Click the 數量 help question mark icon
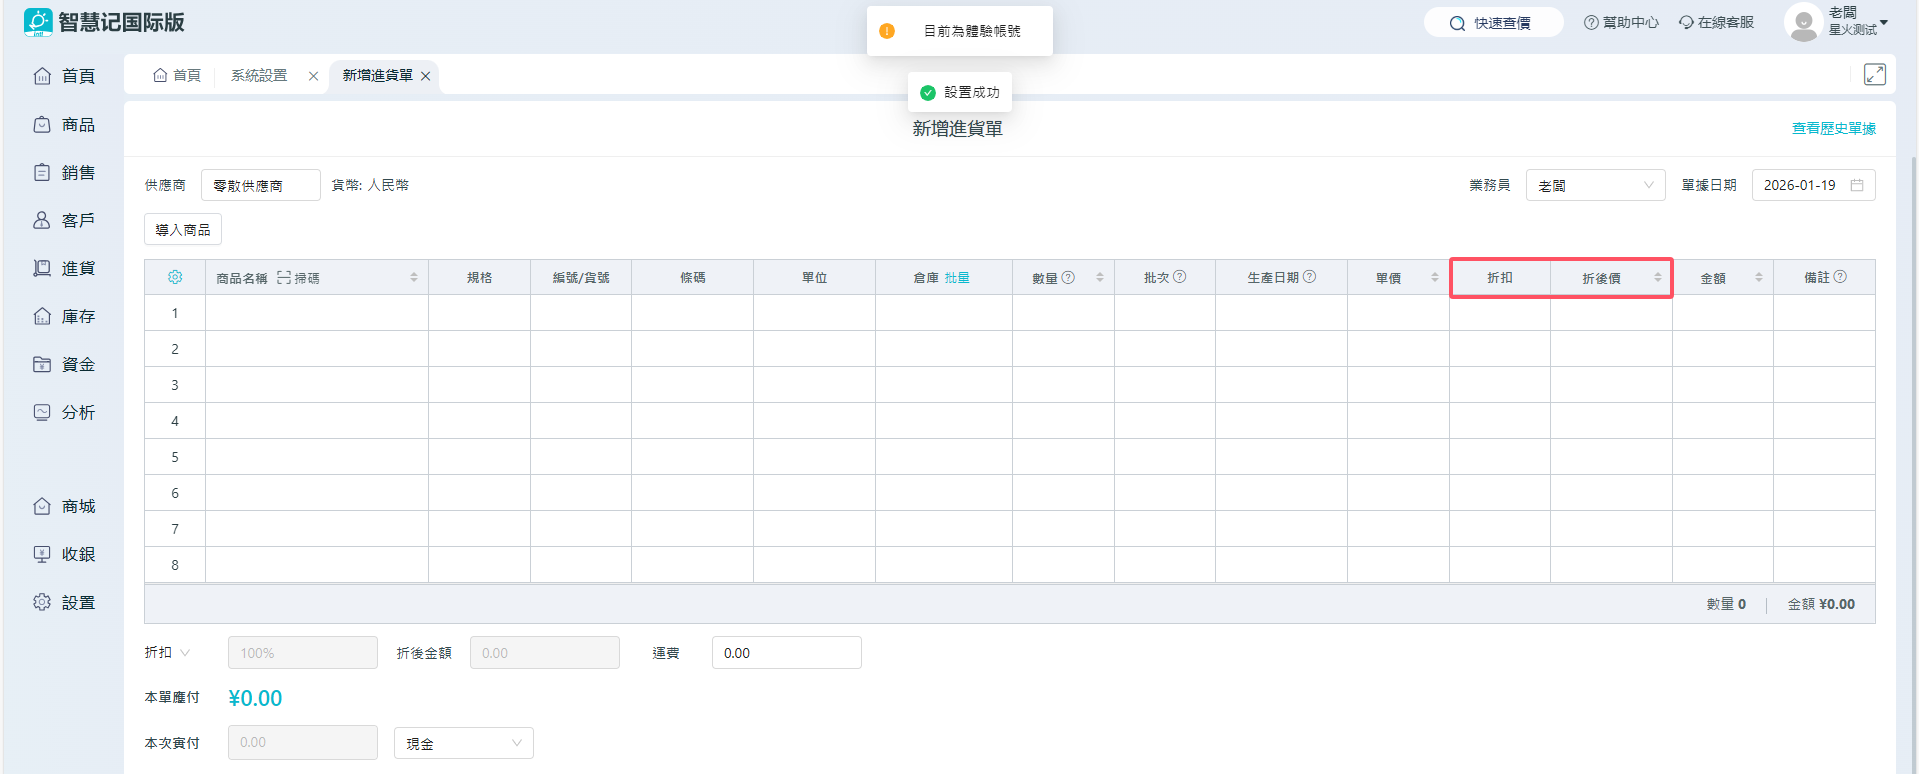1919x774 pixels. (x=1068, y=277)
